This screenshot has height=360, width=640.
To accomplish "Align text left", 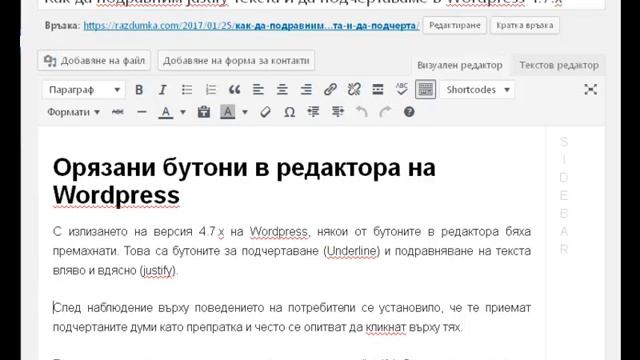I will tap(258, 90).
